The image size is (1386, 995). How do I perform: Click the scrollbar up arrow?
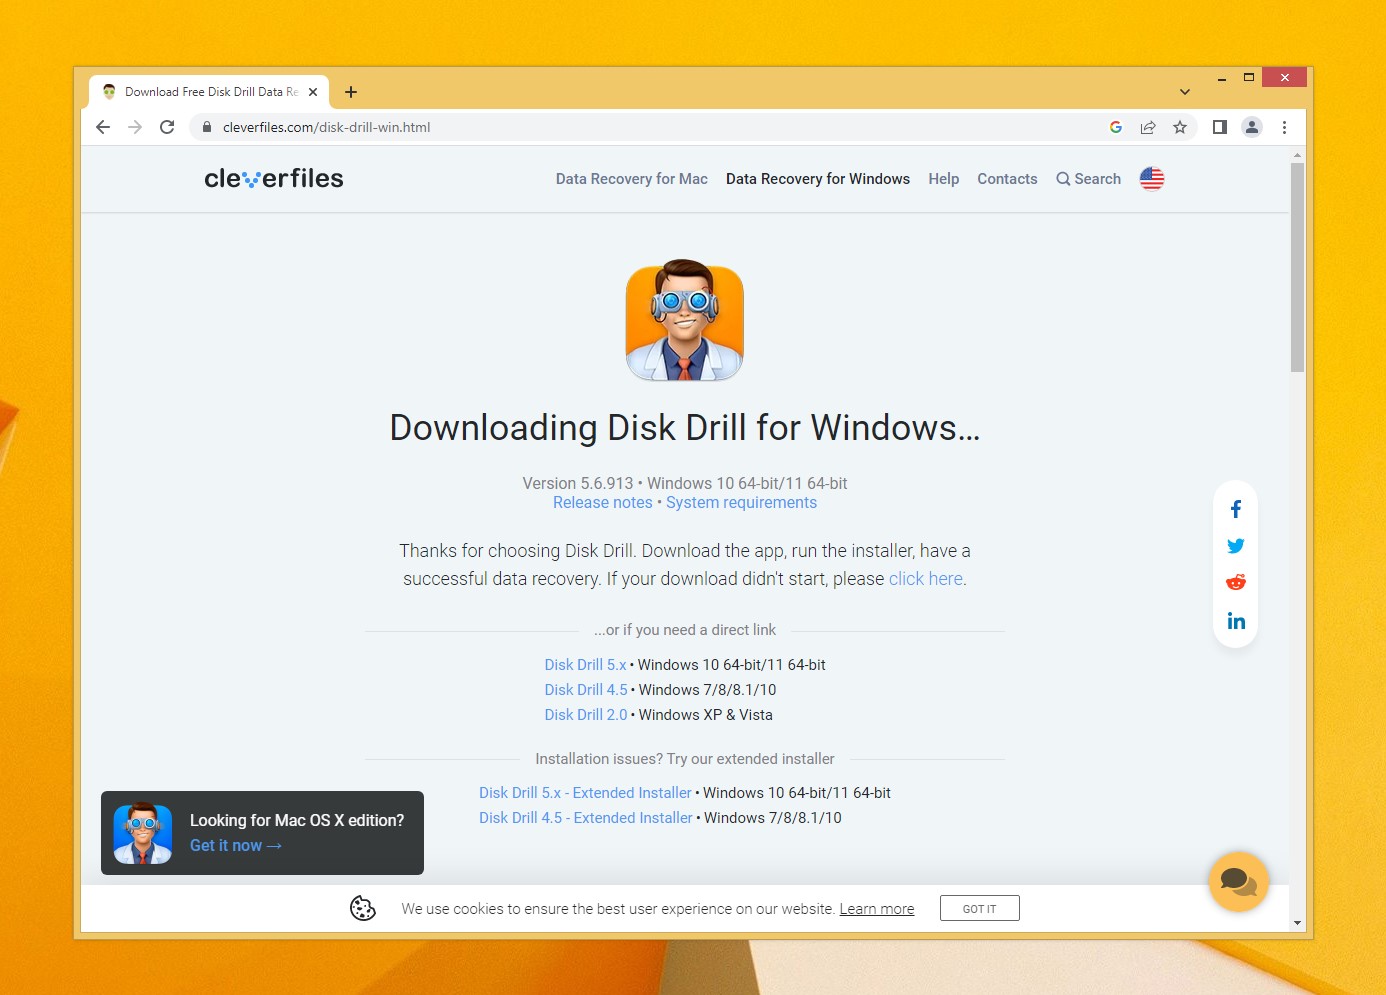click(1297, 155)
